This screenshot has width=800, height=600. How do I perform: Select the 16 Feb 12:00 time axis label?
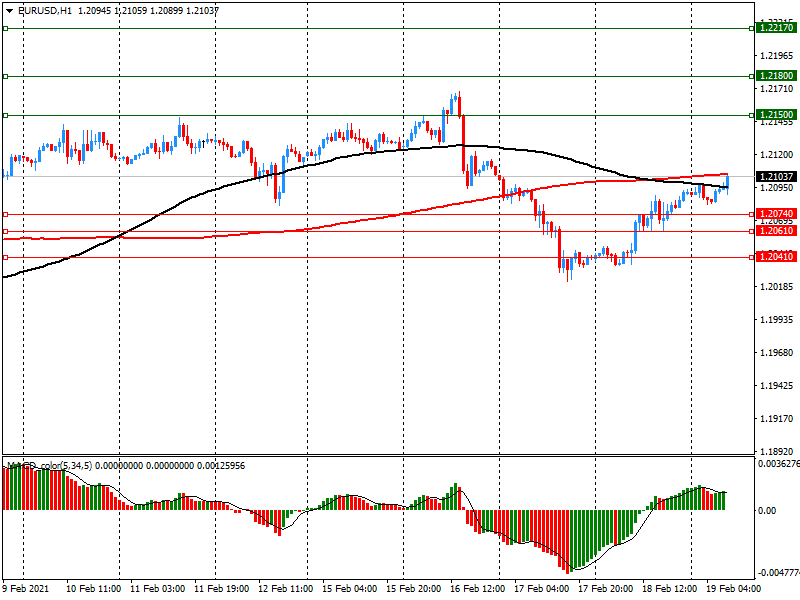coord(479,589)
